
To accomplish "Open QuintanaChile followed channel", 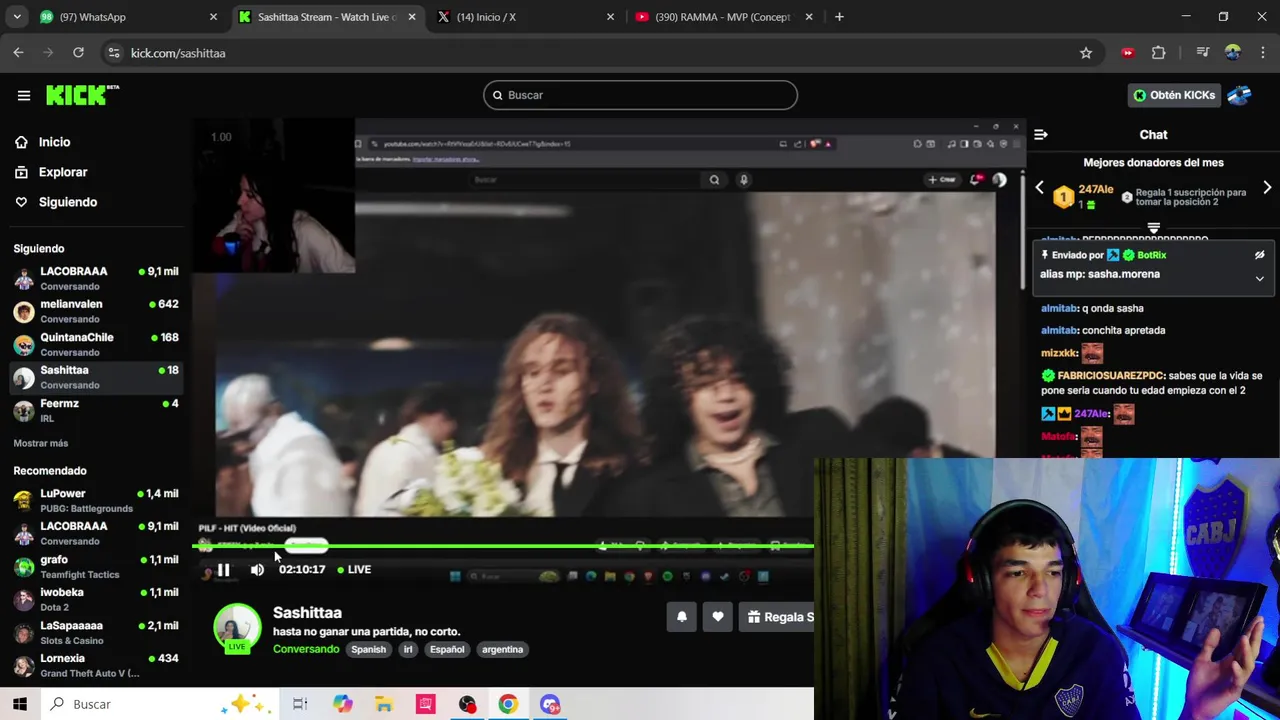I will (x=96, y=344).
